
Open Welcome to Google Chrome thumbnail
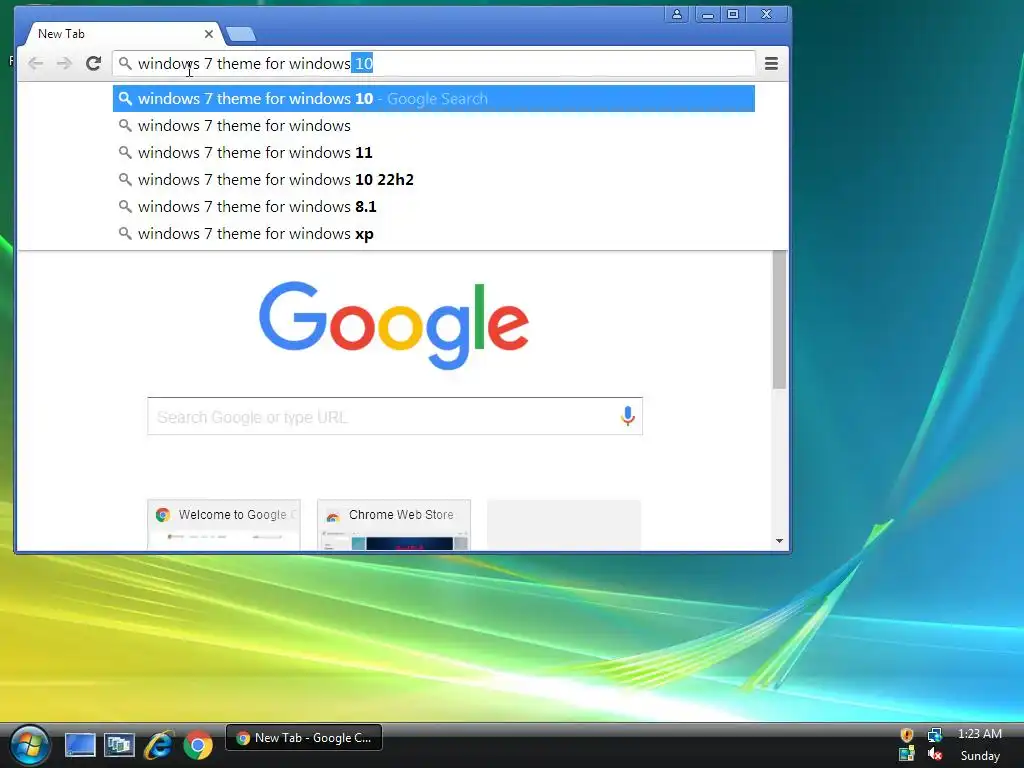[x=224, y=525]
